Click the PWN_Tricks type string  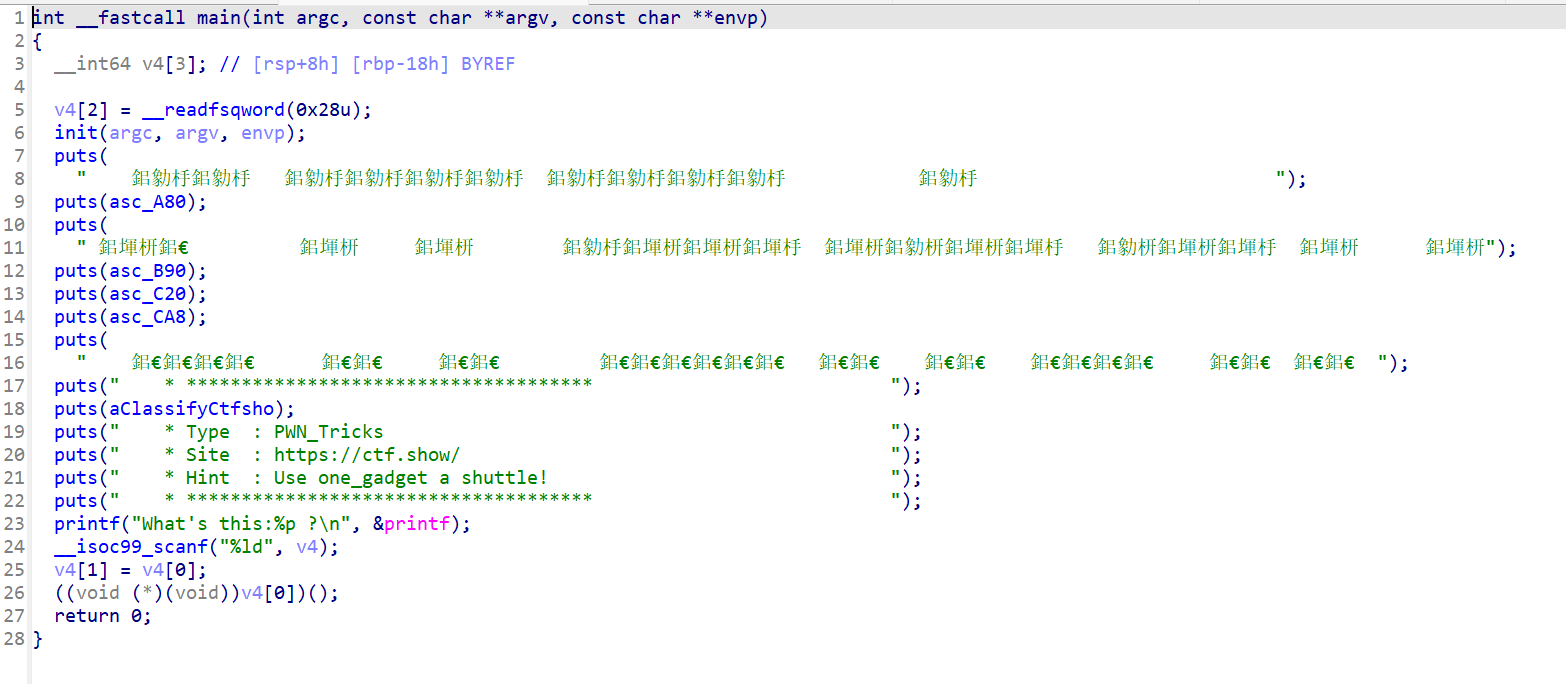pyautogui.click(x=328, y=432)
